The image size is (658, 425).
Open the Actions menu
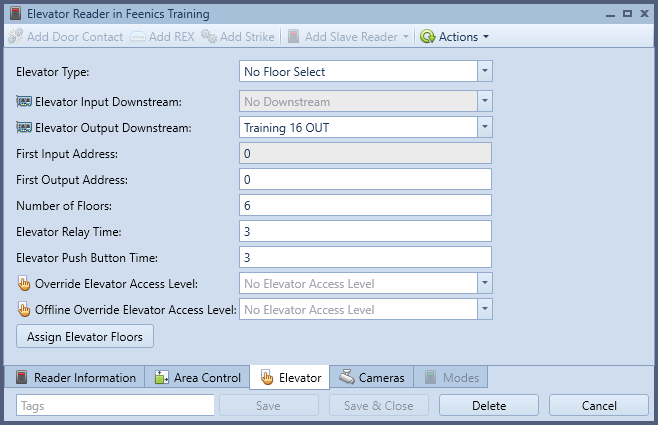point(454,37)
